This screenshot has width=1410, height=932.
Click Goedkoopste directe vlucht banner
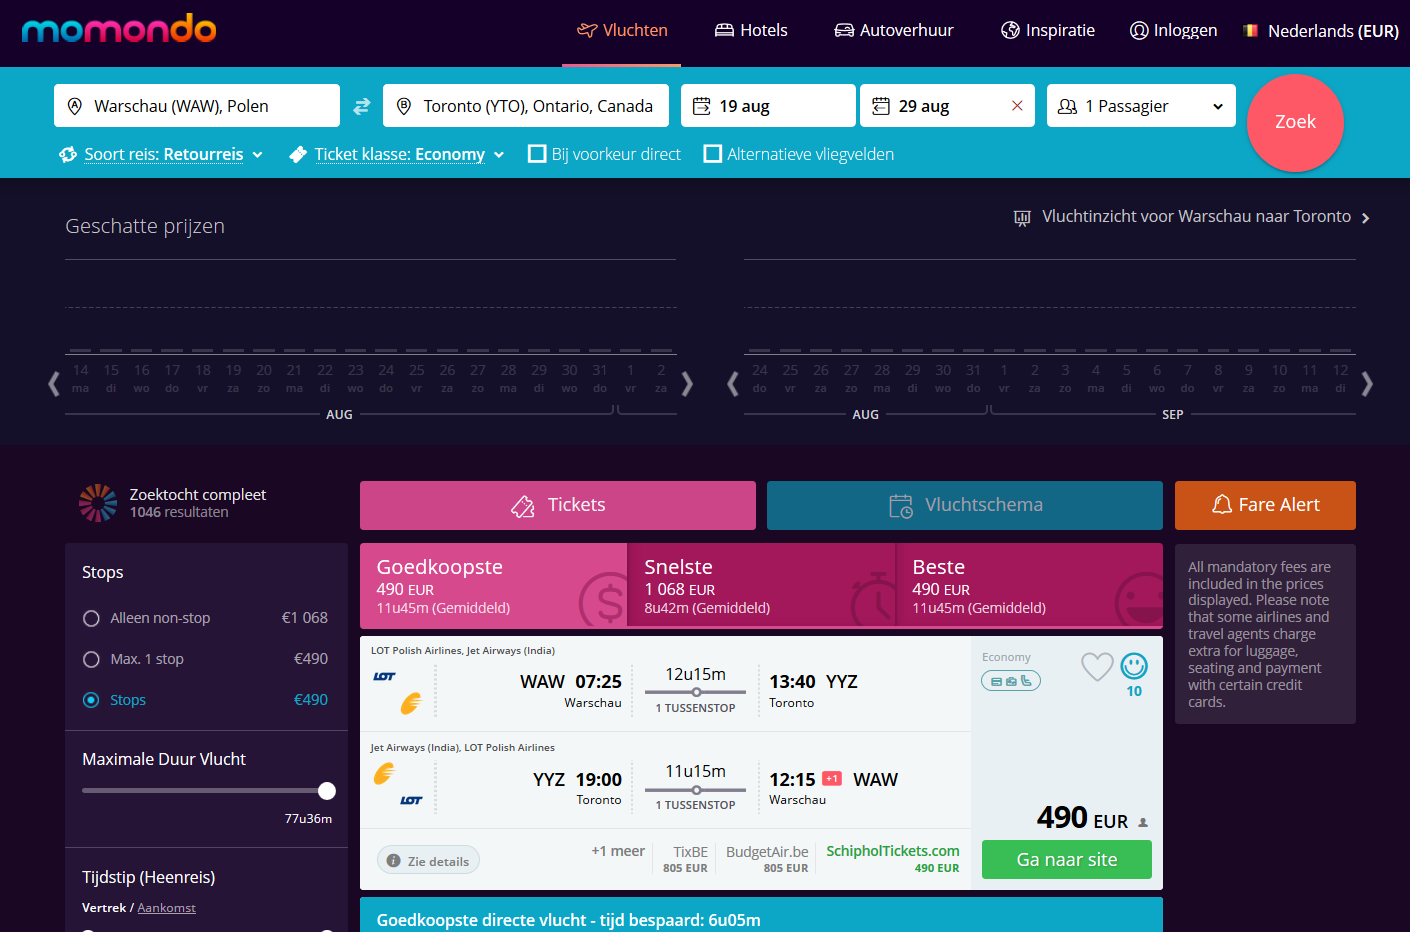(x=761, y=916)
